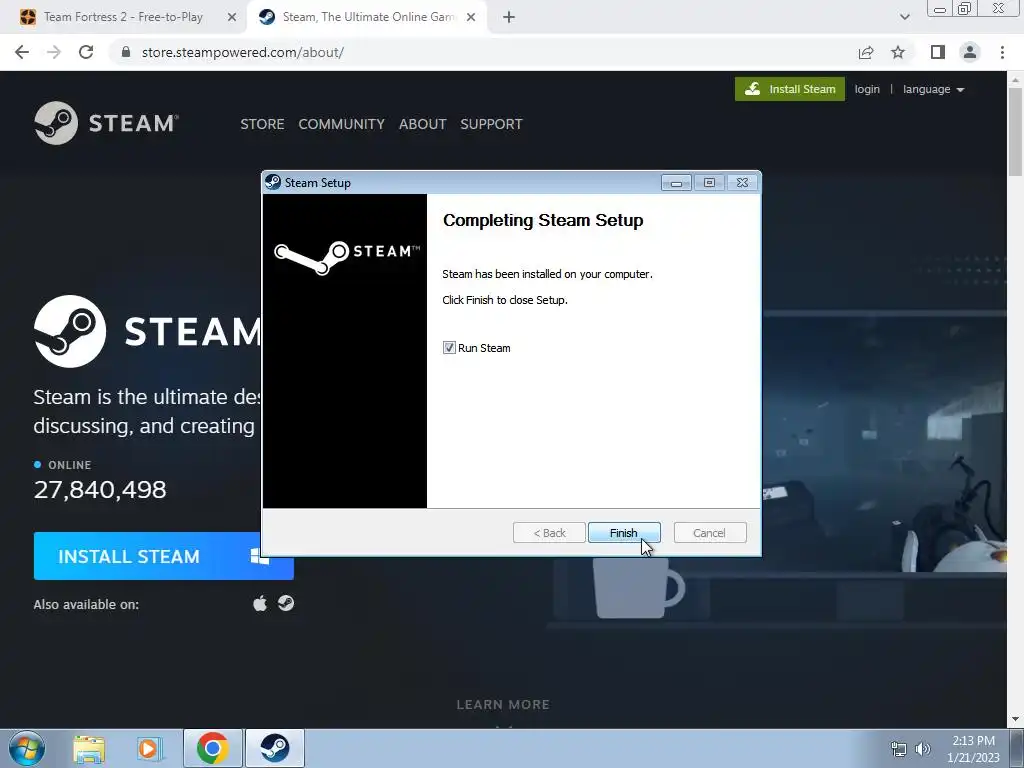The height and width of the screenshot is (768, 1024).
Task: Click the browser forward arrow
Action: 54,52
